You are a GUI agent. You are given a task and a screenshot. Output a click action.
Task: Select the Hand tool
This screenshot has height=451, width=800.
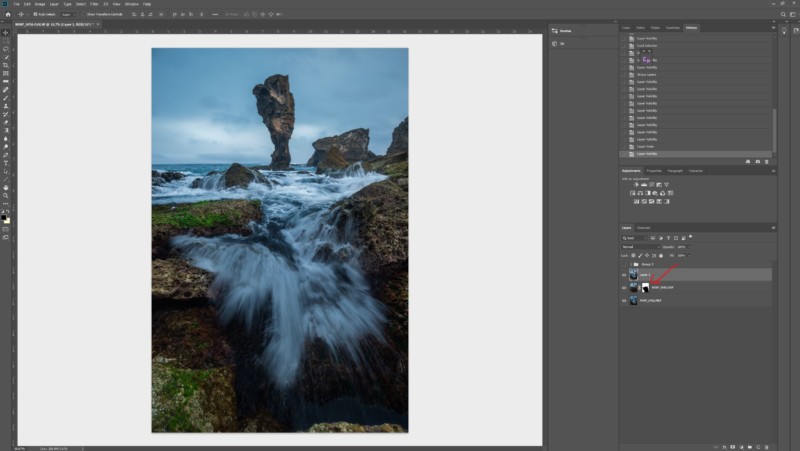(x=6, y=188)
